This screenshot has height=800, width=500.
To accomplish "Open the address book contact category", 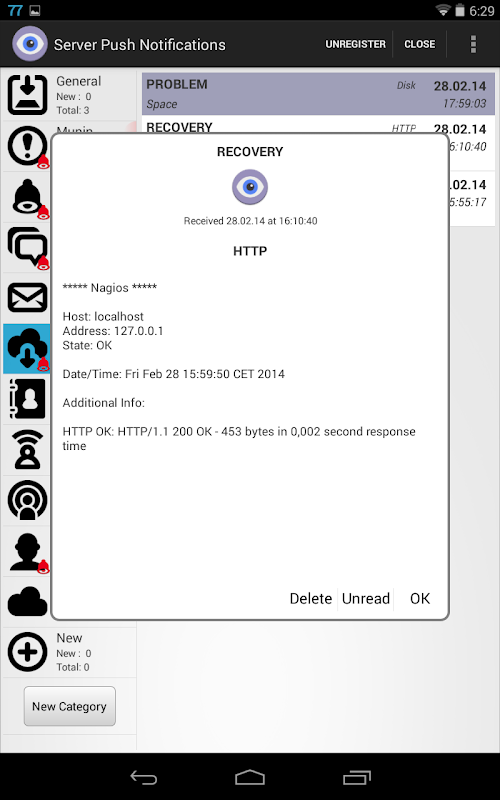I will point(27,399).
